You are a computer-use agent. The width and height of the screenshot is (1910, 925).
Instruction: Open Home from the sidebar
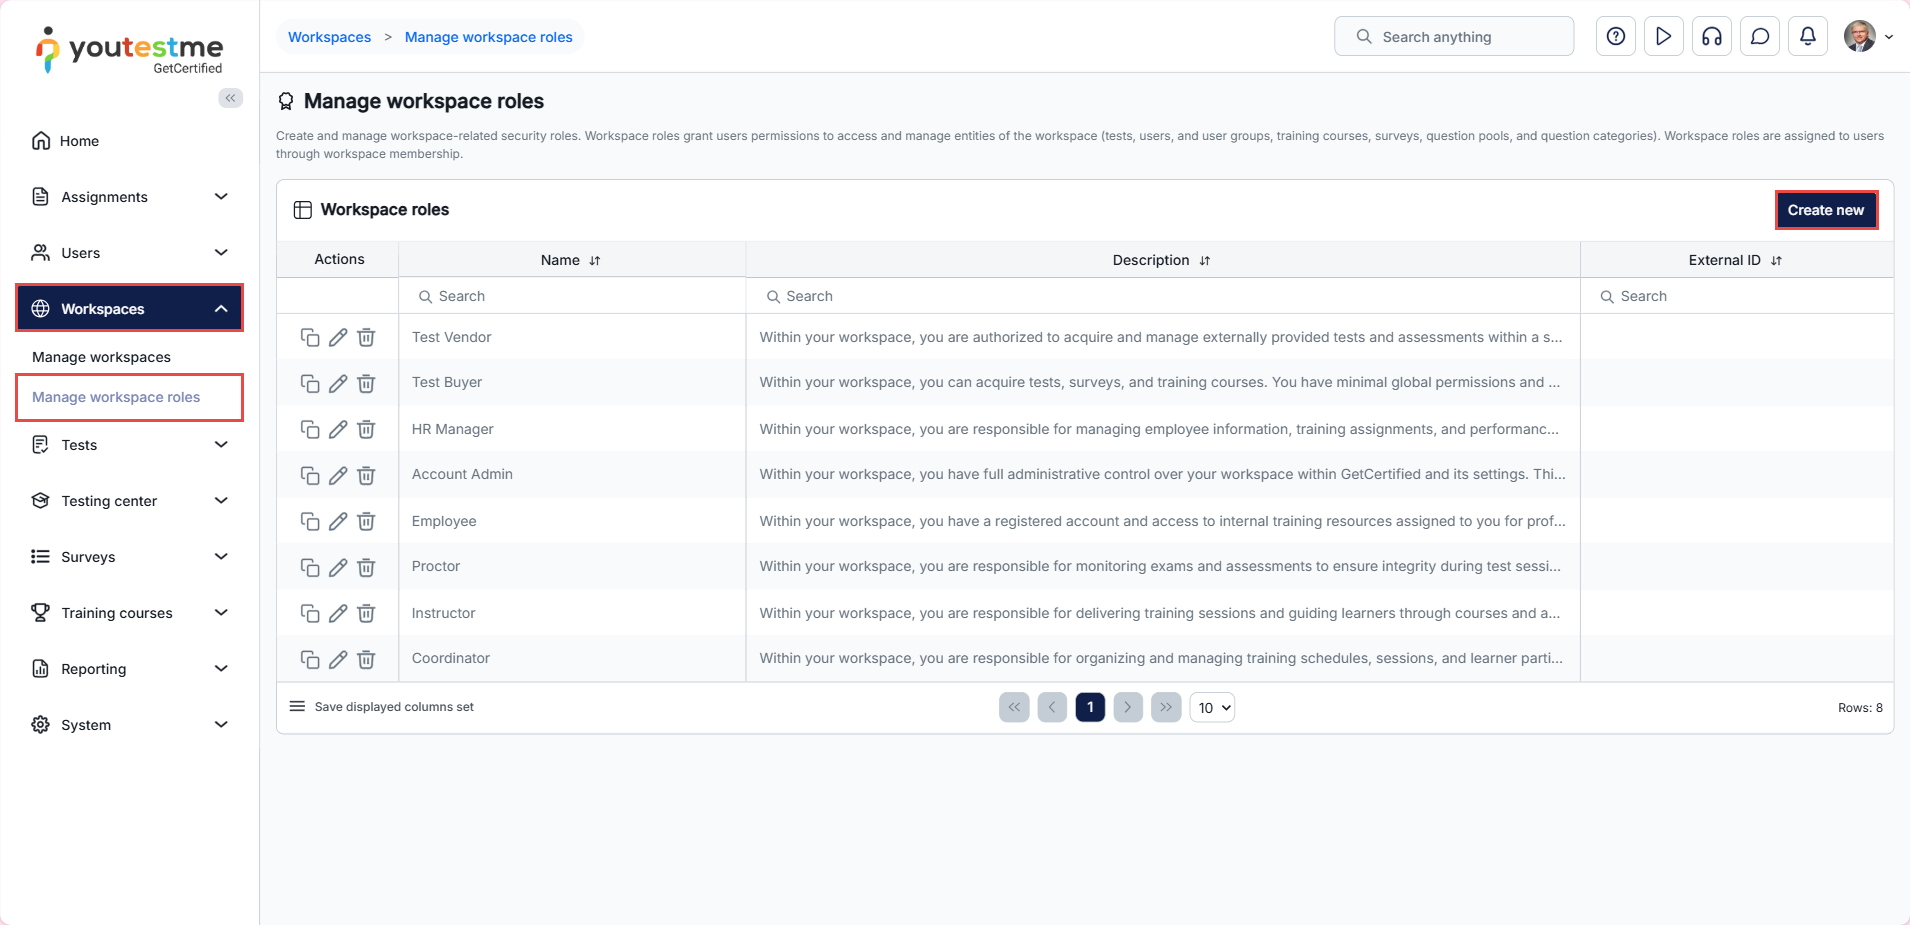(x=79, y=141)
